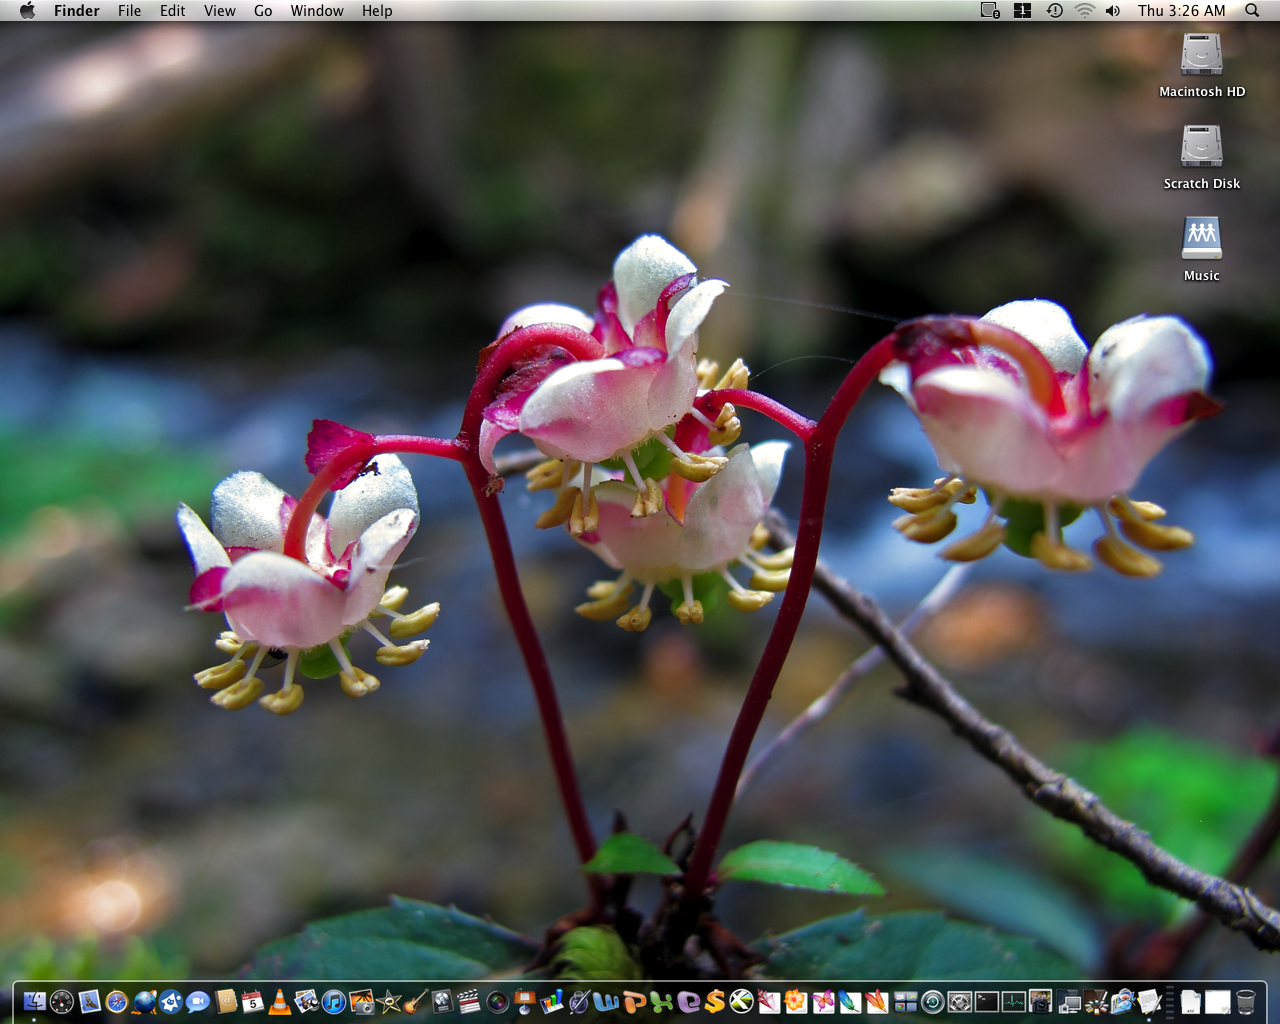Launch iTunes music note icon
The image size is (1280, 1024).
334,1001
